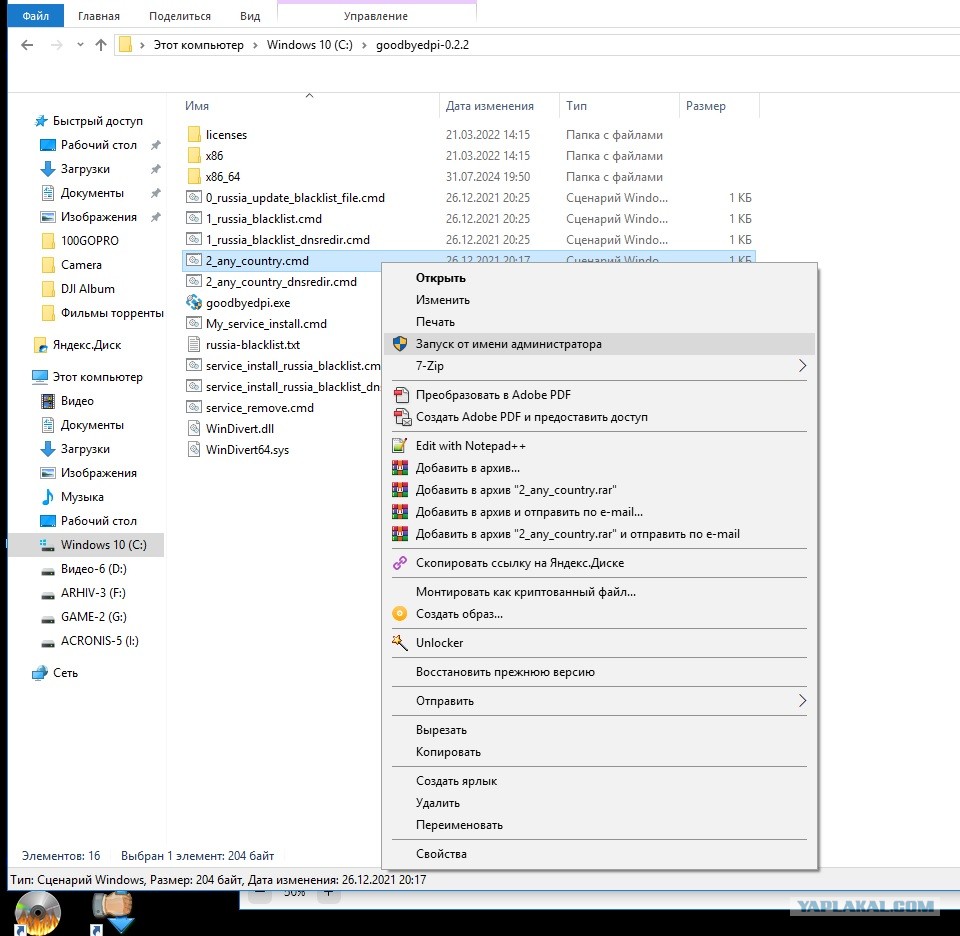960x936 pixels.
Task: Open the Файл ribbon tab
Action: point(36,16)
